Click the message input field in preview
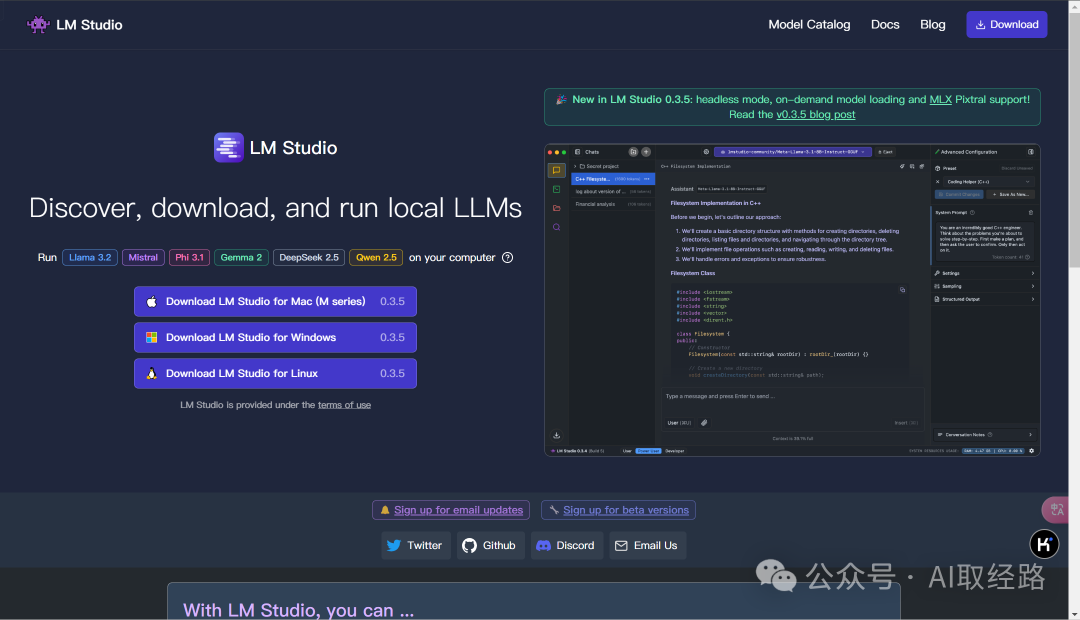 792,397
